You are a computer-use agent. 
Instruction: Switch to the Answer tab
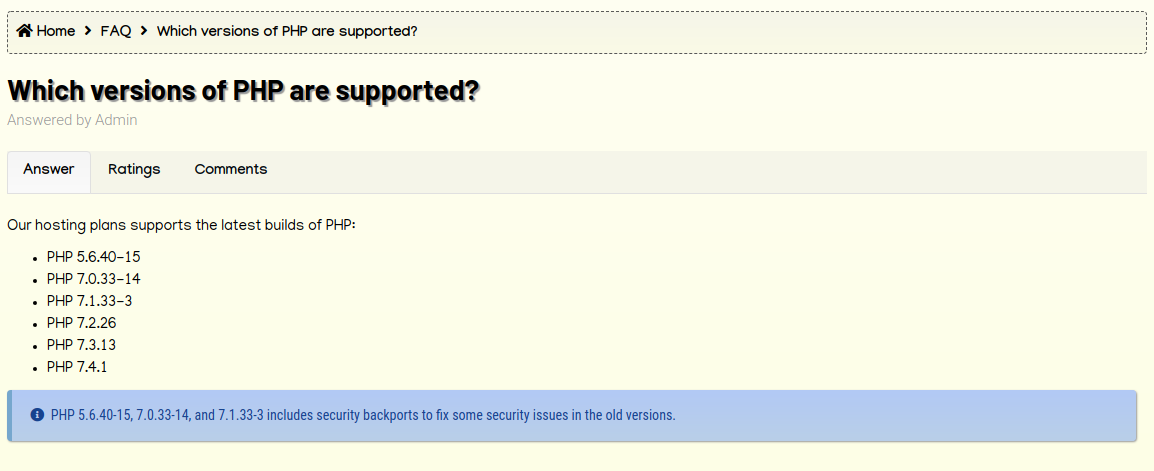[49, 172]
